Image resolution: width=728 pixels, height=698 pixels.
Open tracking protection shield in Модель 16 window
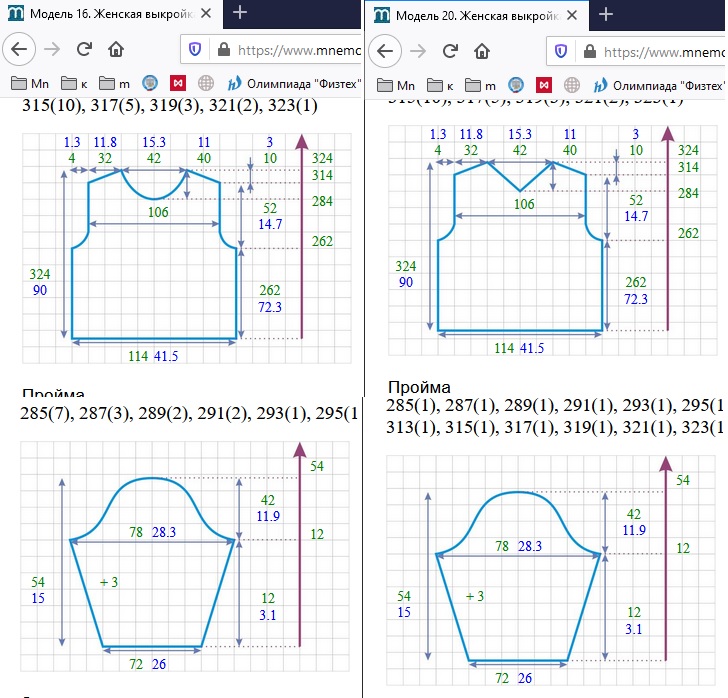point(196,49)
